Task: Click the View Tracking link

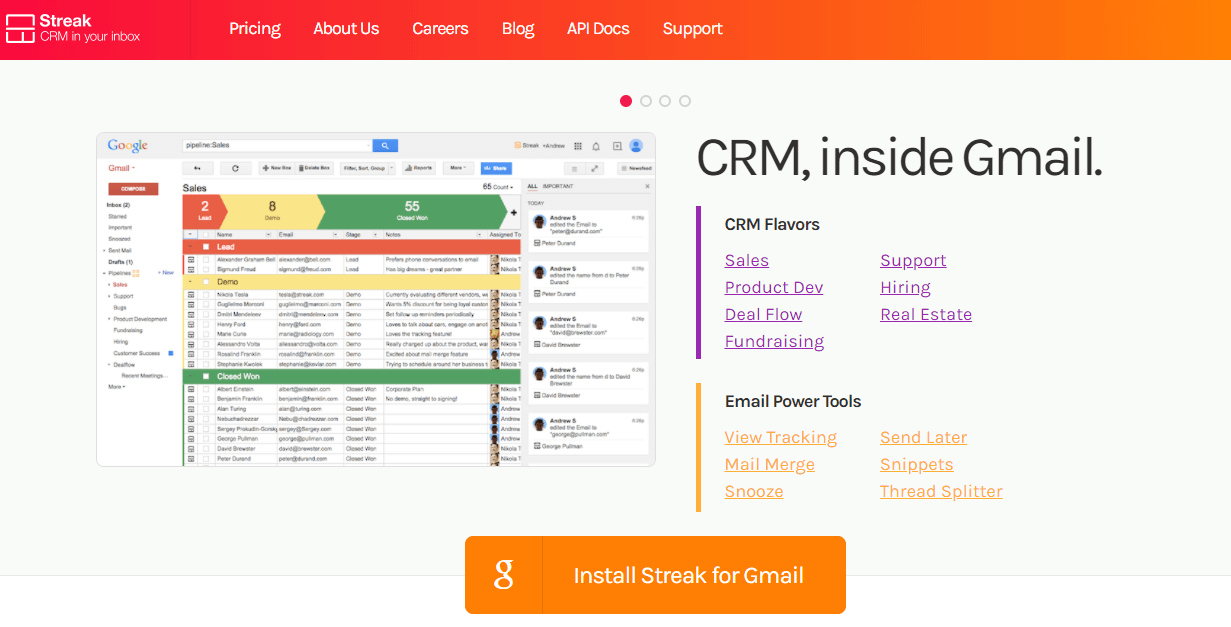Action: [x=781, y=438]
